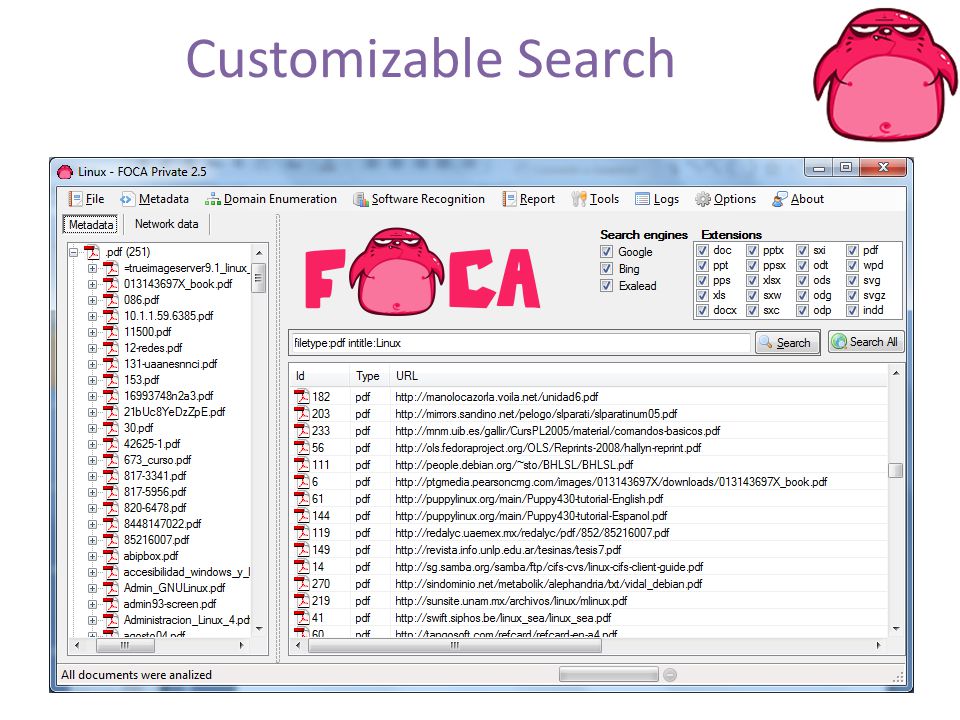Select the Metadata tab in left panel
Image resolution: width=960 pixels, height=720 pixels.
pyautogui.click(x=91, y=225)
